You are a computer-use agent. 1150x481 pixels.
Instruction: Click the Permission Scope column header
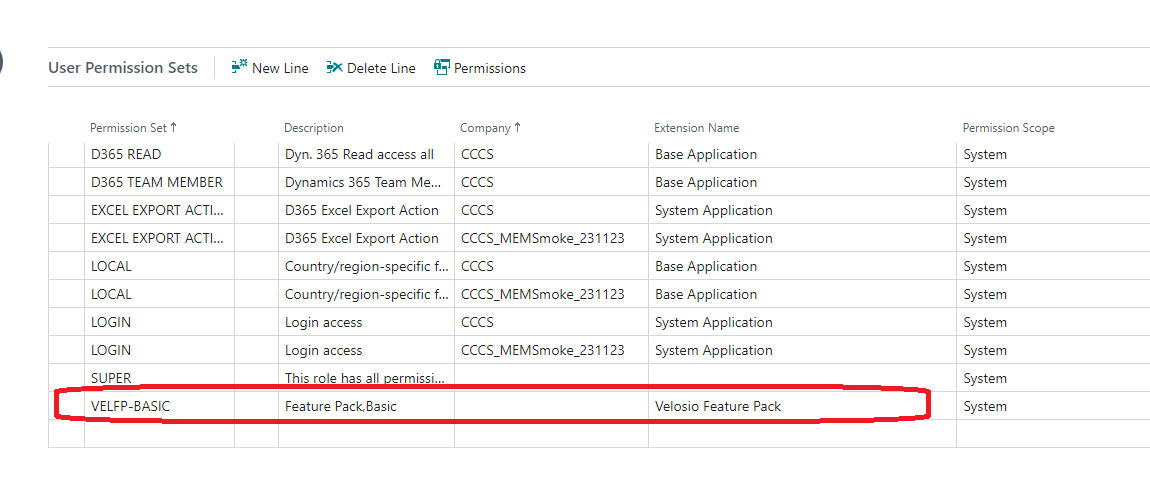[1008, 128]
